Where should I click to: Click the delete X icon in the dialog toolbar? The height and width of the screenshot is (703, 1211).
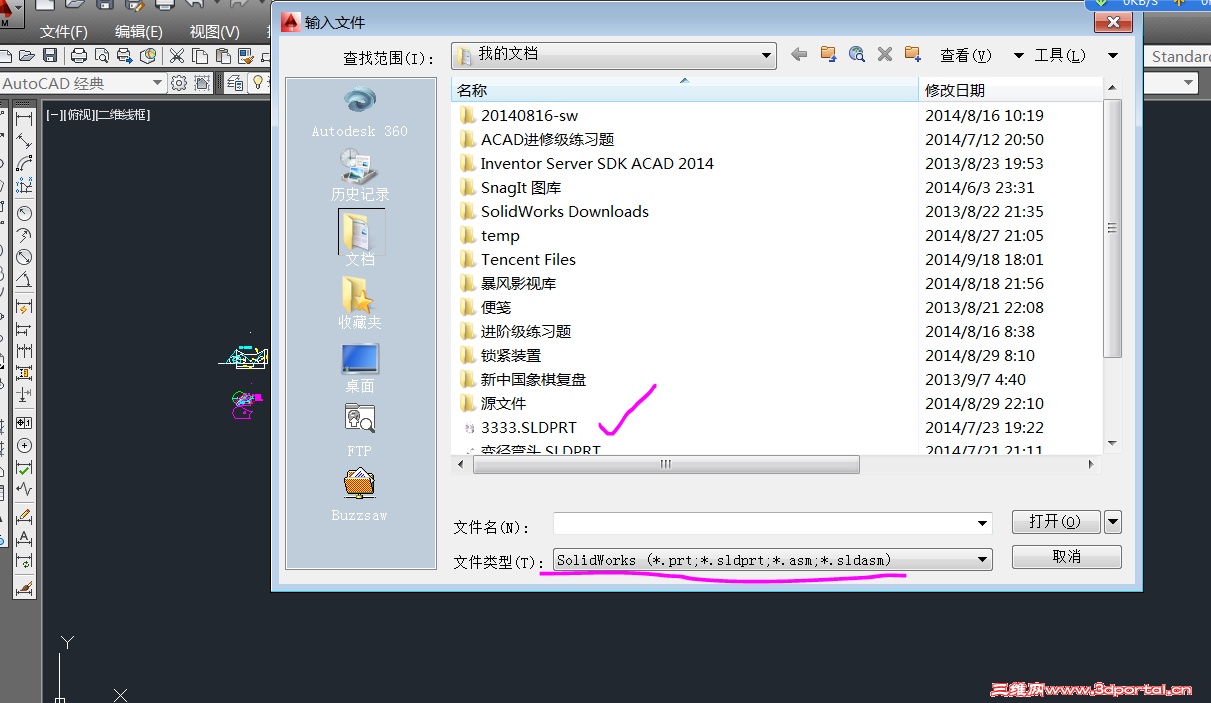tap(885, 55)
